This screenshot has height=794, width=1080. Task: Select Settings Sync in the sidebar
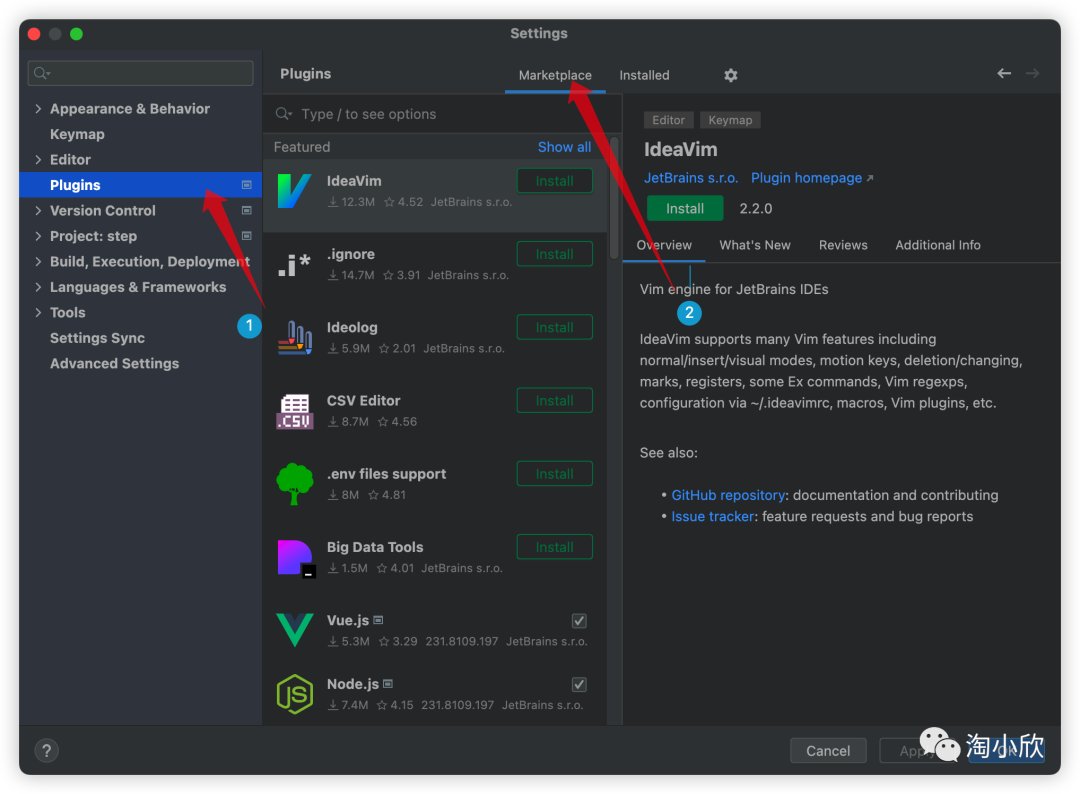pos(97,338)
